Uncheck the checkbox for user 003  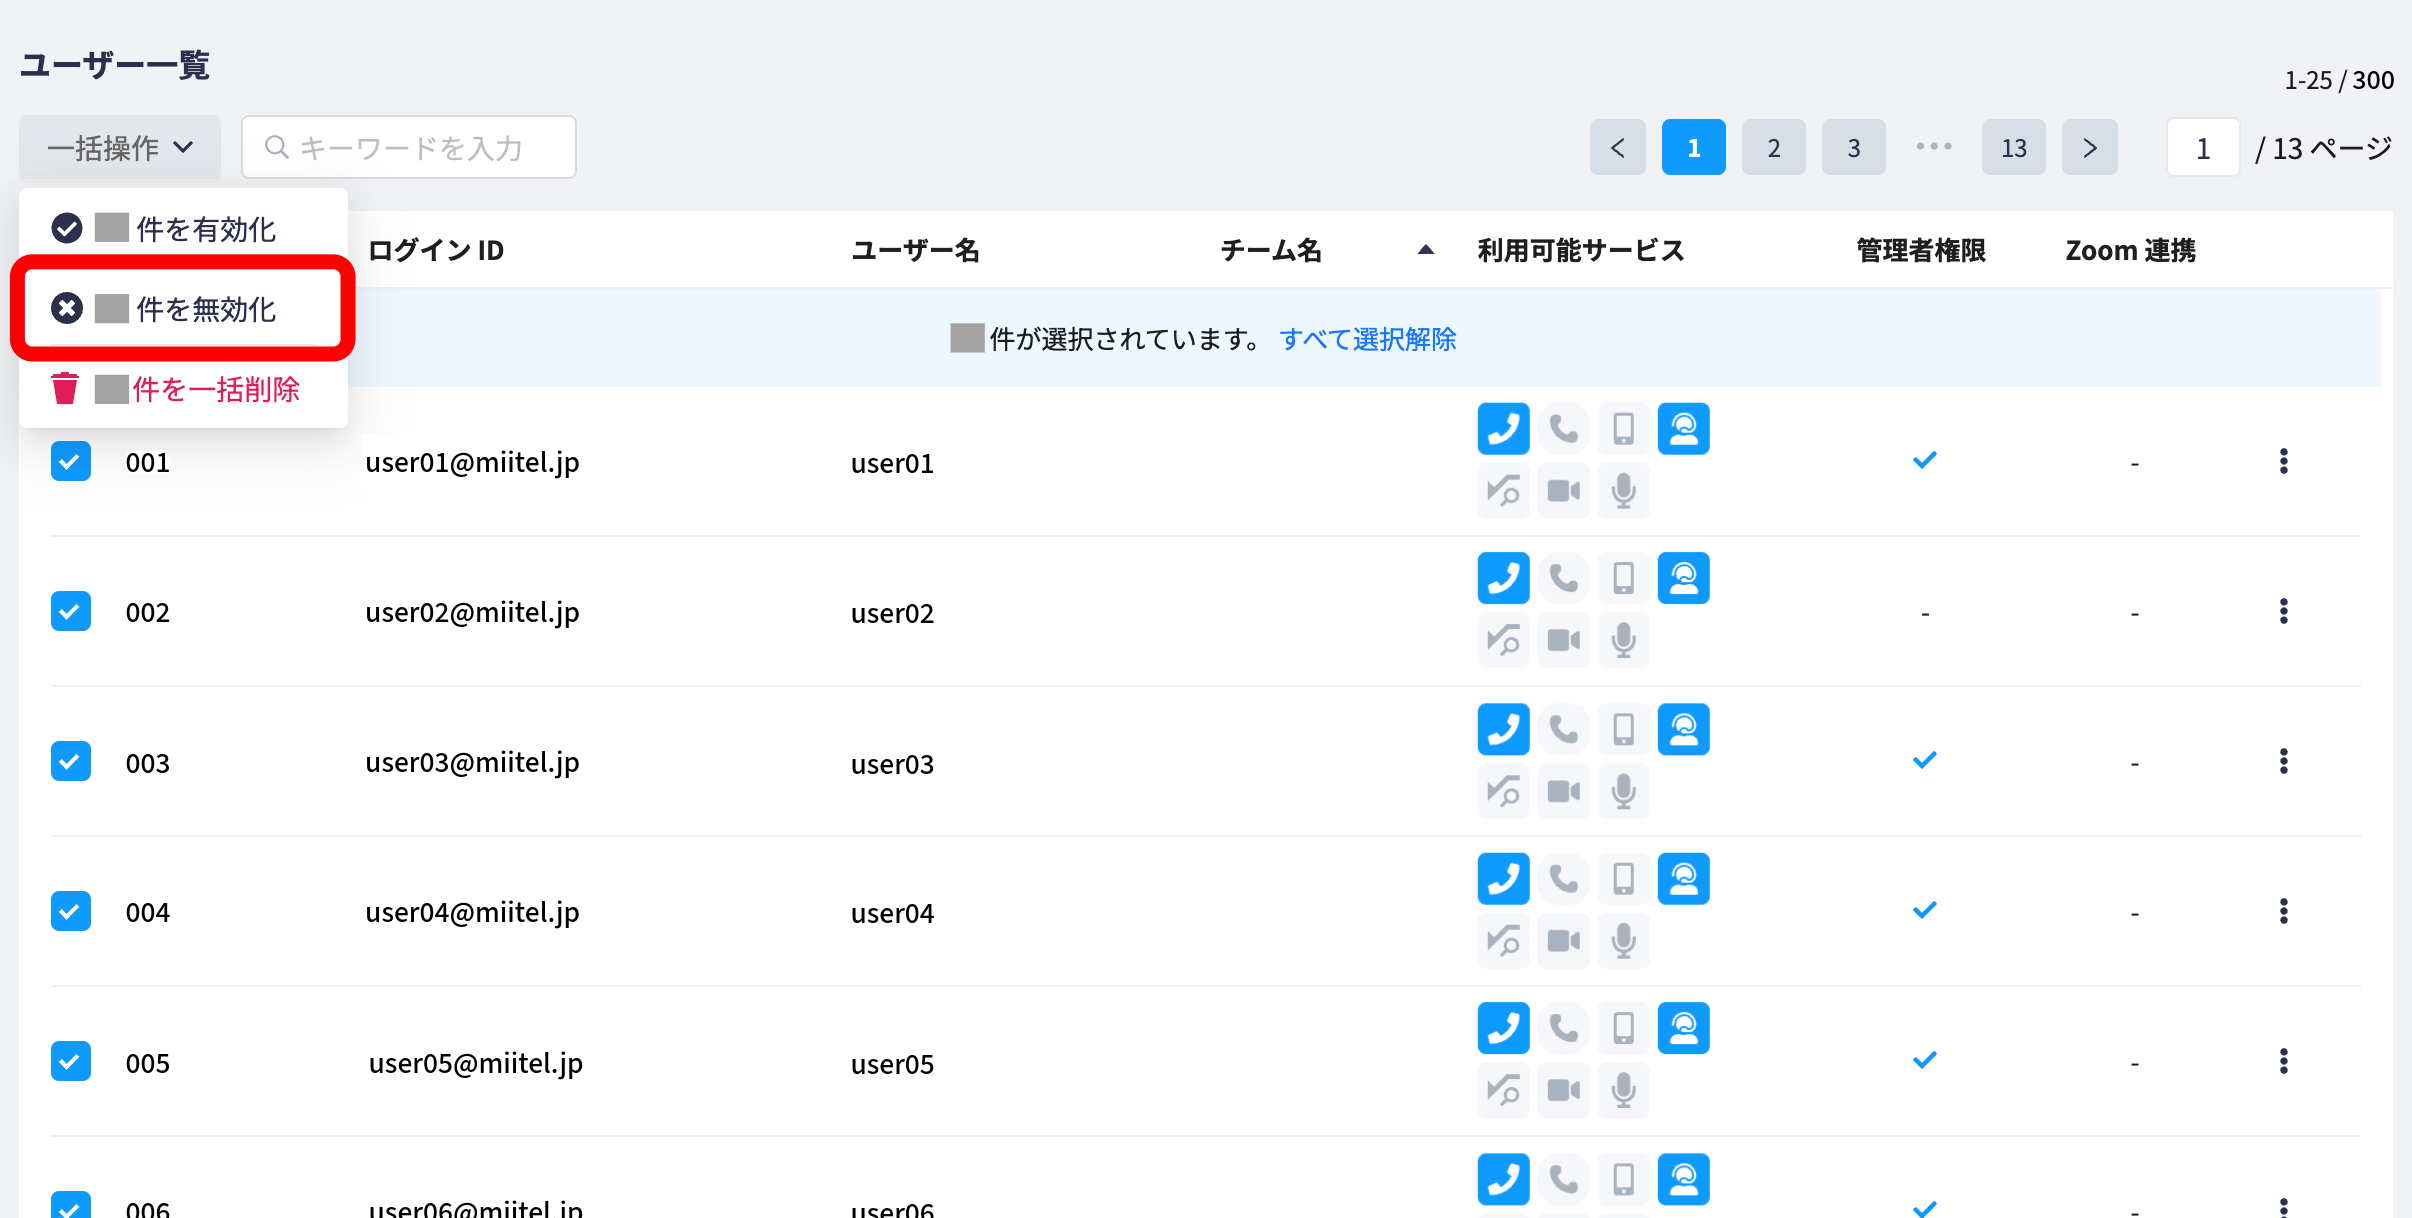(71, 761)
